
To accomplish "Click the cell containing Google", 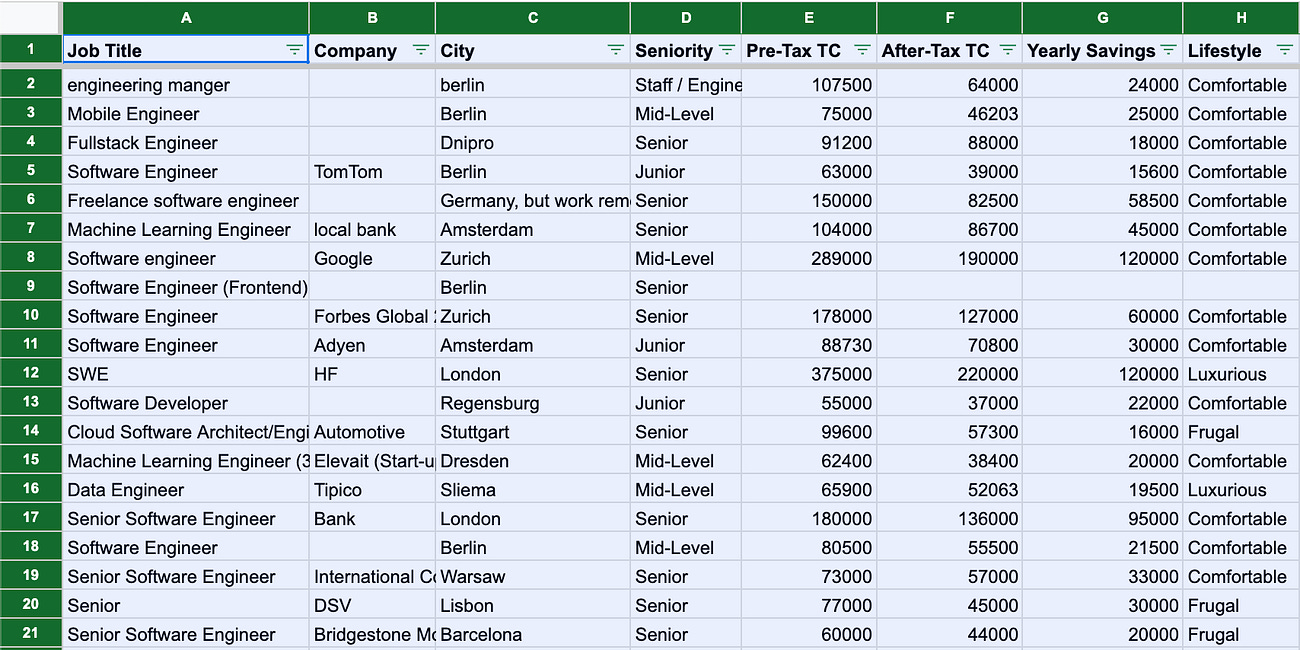I will click(372, 257).
